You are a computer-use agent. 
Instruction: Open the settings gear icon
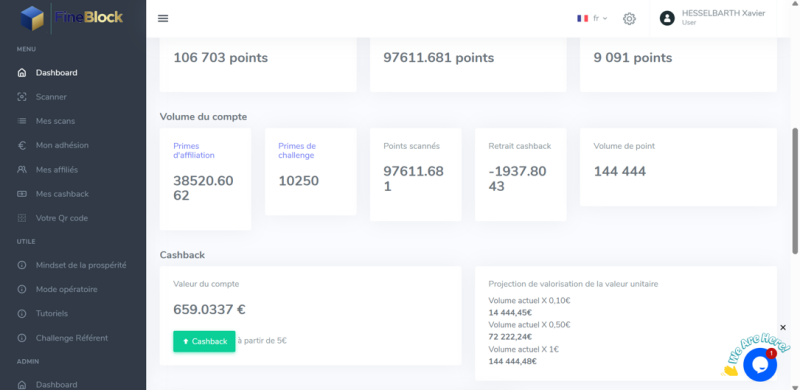point(629,19)
